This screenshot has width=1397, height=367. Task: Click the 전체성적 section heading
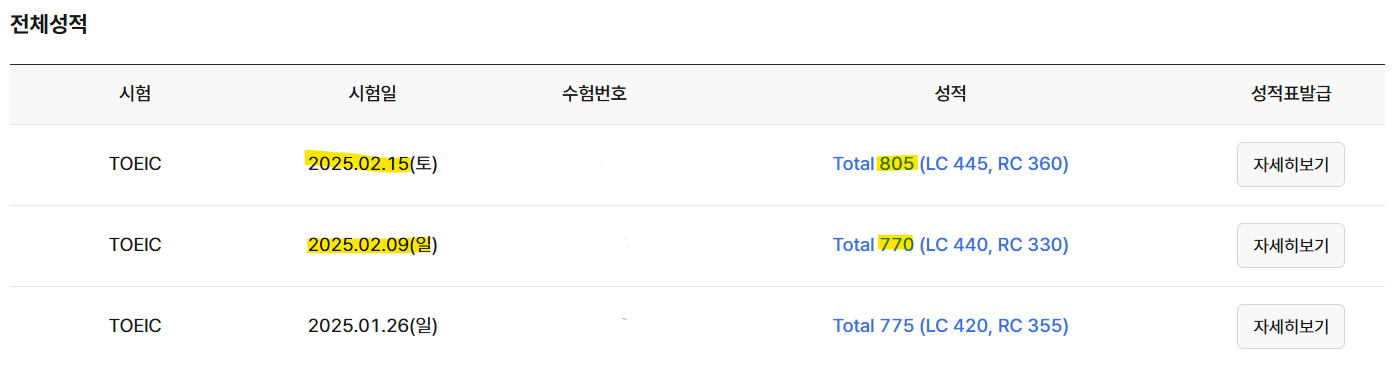(49, 25)
